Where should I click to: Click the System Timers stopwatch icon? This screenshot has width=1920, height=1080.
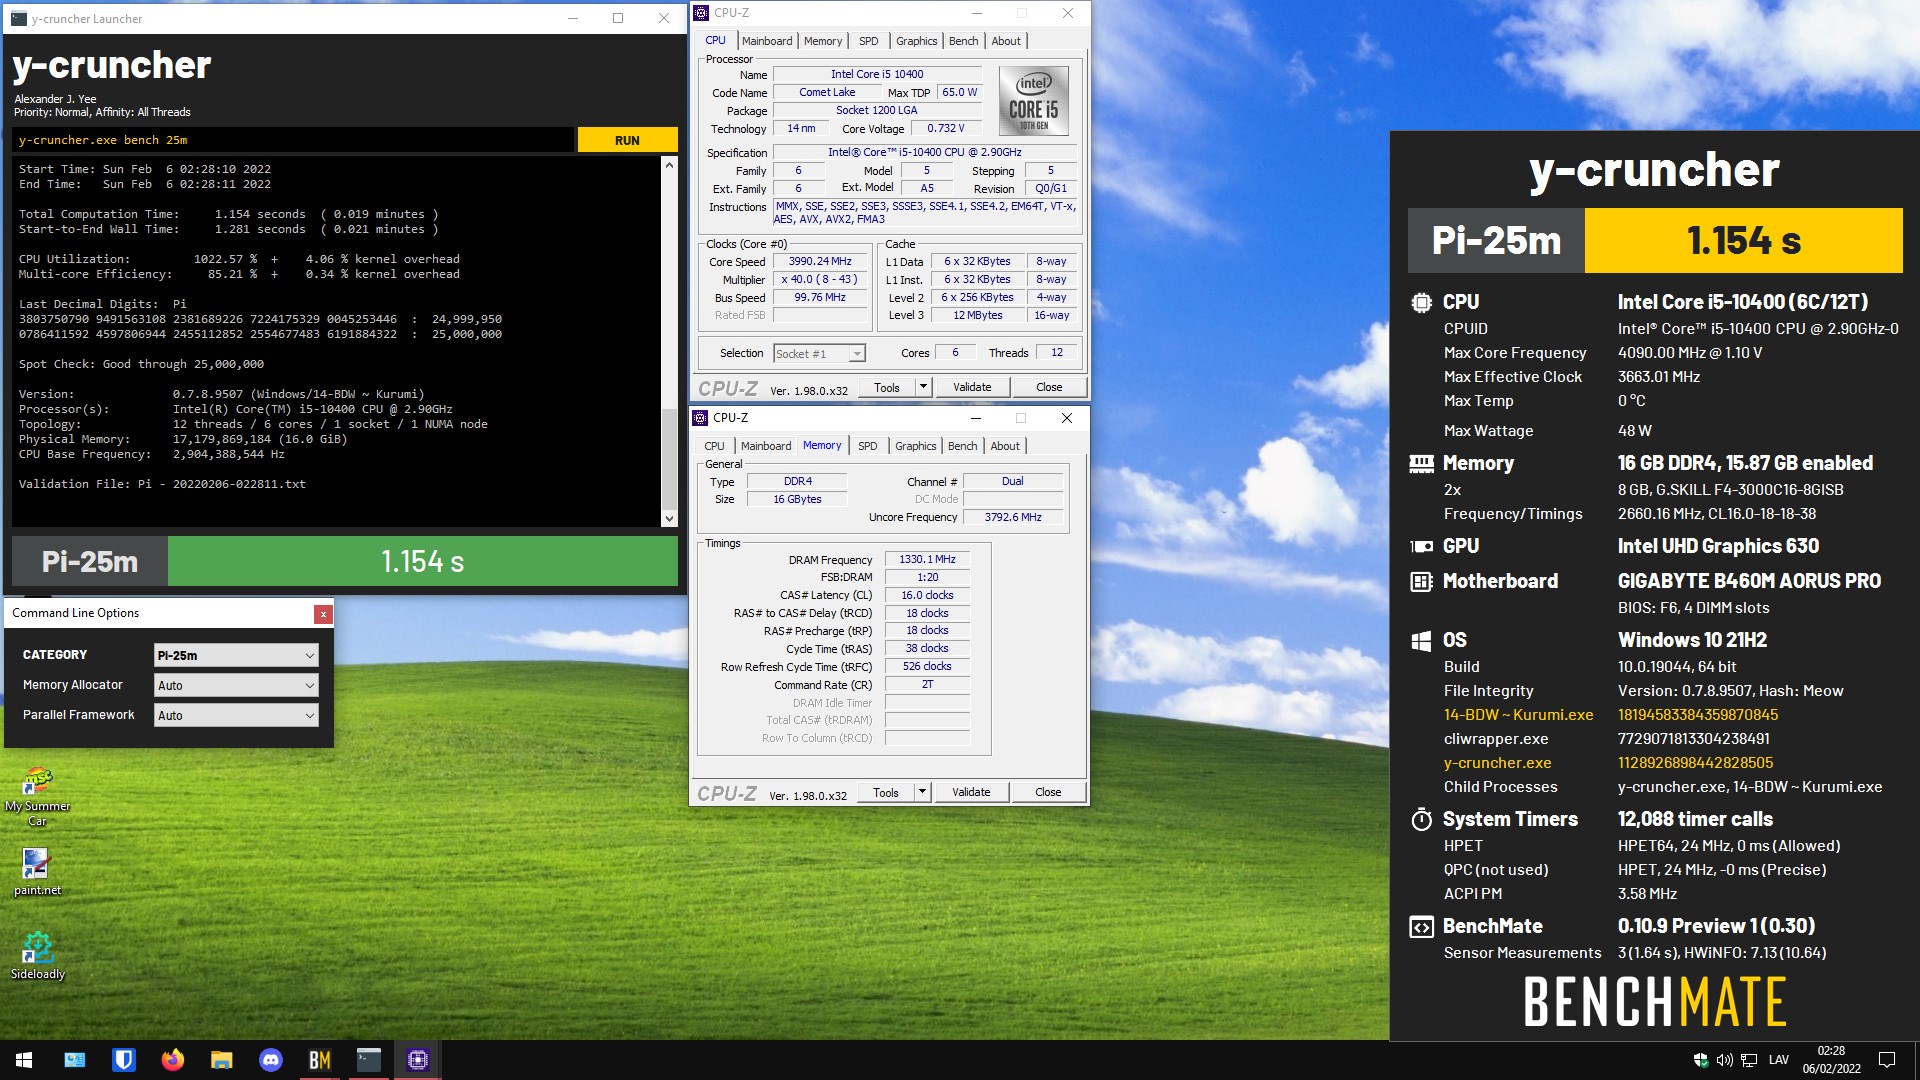coord(1421,819)
